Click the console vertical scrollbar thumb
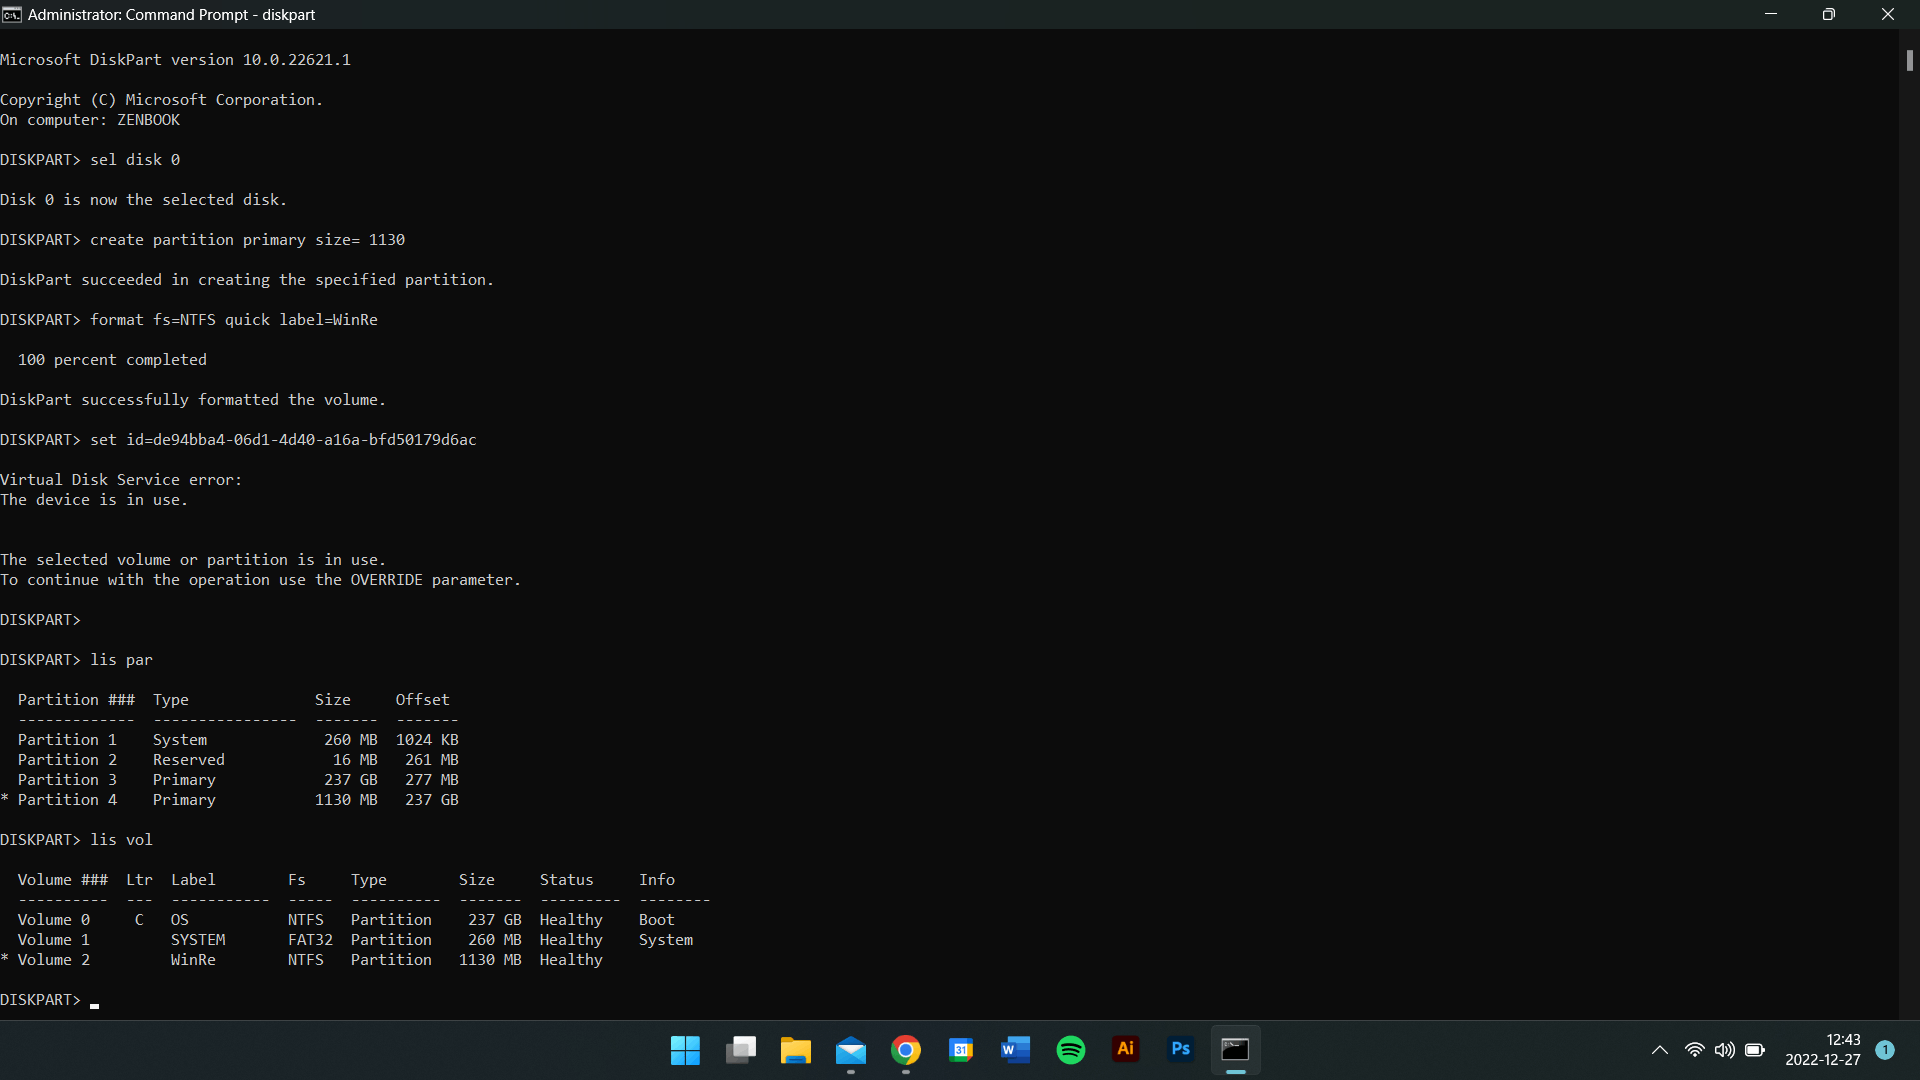 [x=1909, y=60]
